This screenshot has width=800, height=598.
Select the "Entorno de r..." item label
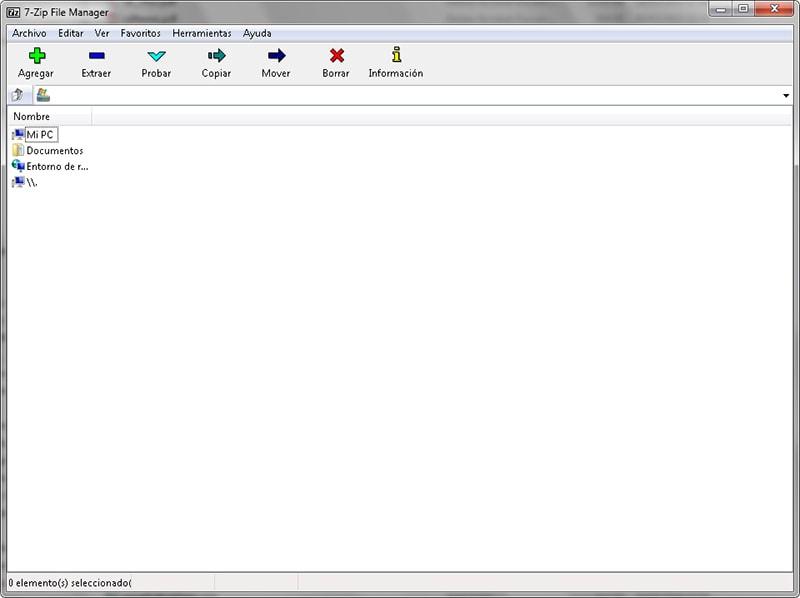click(x=57, y=166)
